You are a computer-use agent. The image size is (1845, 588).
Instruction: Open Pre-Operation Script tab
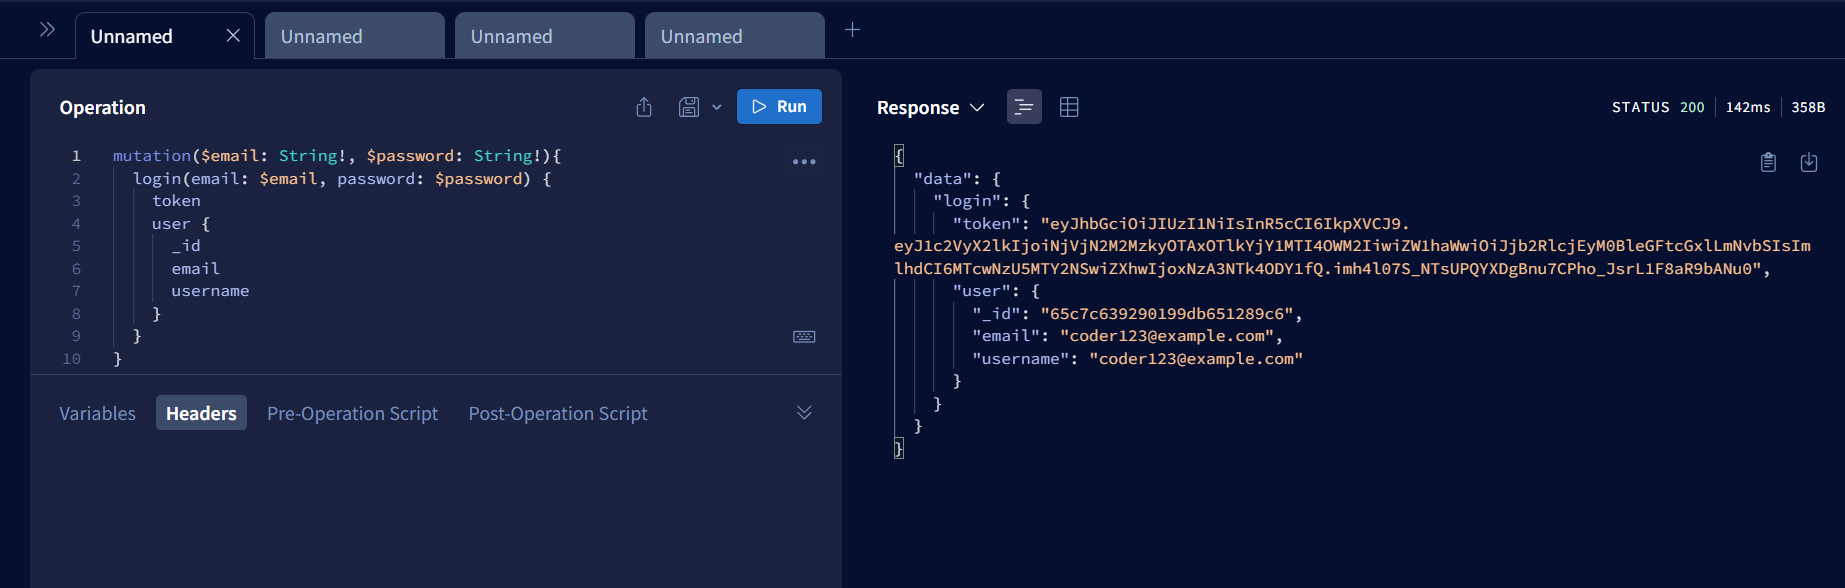352,413
